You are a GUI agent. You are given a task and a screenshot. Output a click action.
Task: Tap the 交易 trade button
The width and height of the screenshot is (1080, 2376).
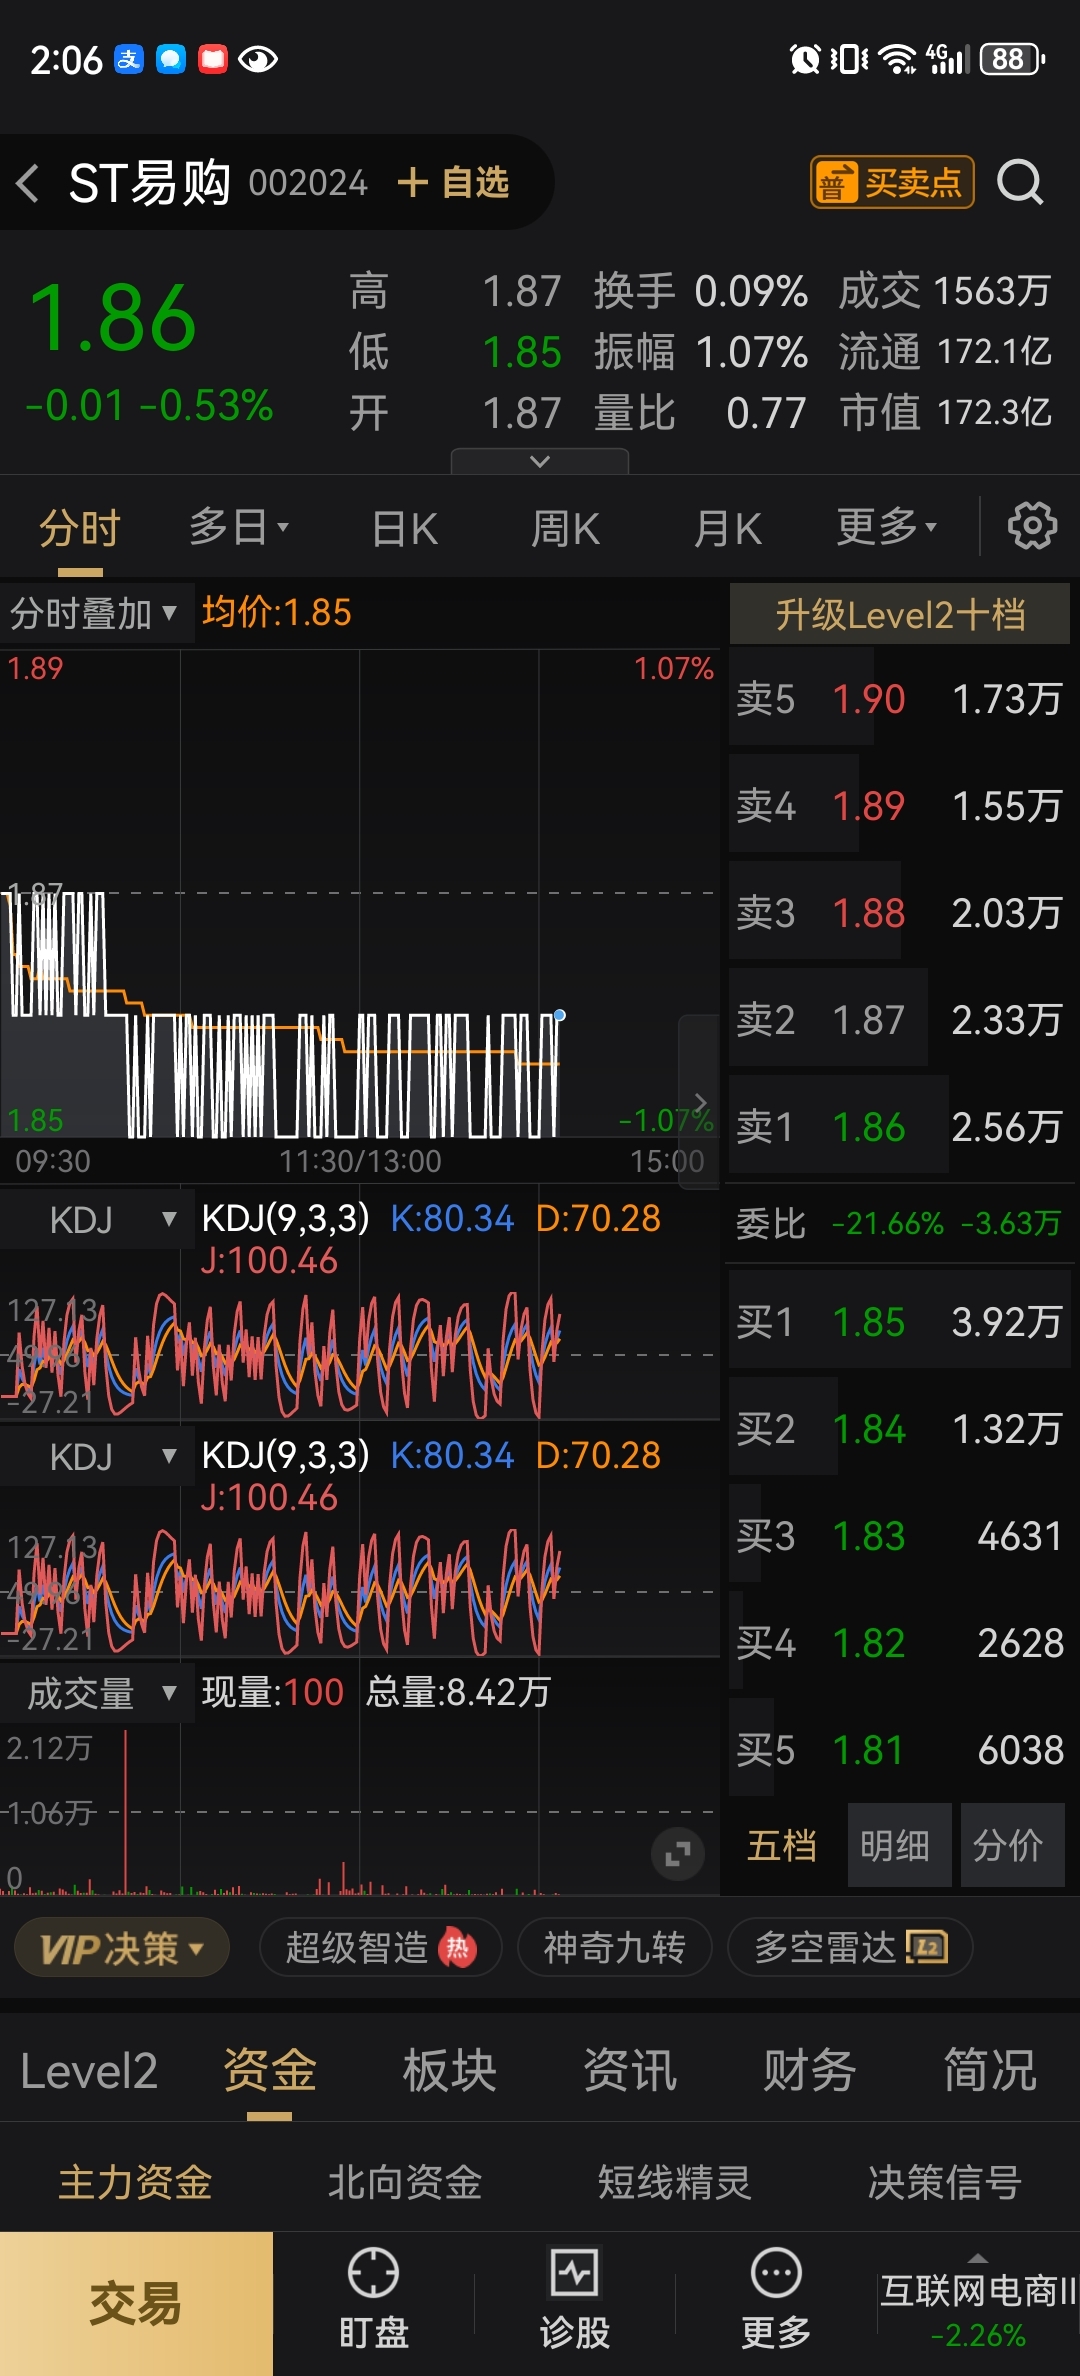pyautogui.click(x=136, y=2304)
